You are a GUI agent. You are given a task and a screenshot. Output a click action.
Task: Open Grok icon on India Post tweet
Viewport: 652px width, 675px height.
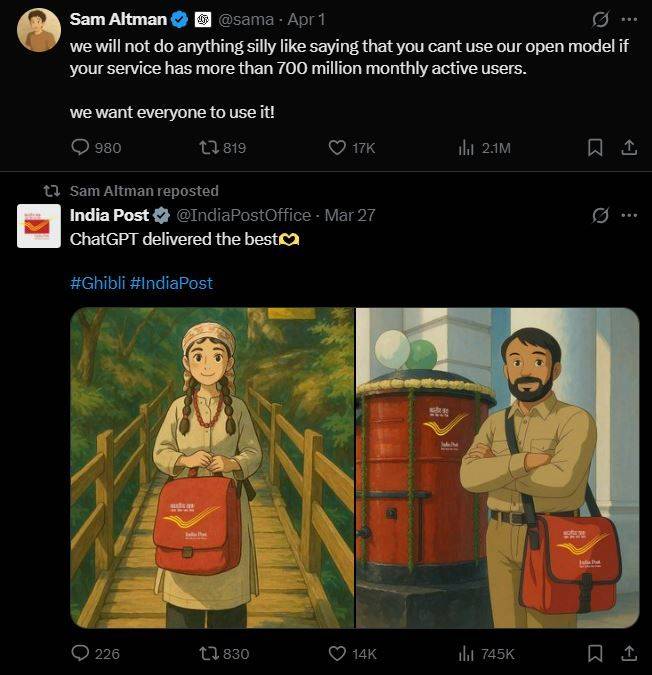point(601,215)
